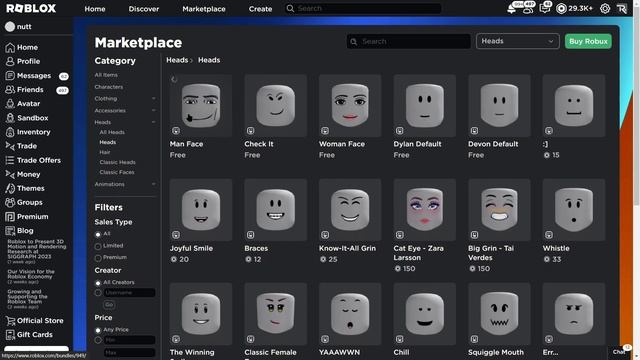This screenshot has width=640, height=360.
Task: Open the Squiggle Mouth head thumbnail
Action: (x=499, y=314)
